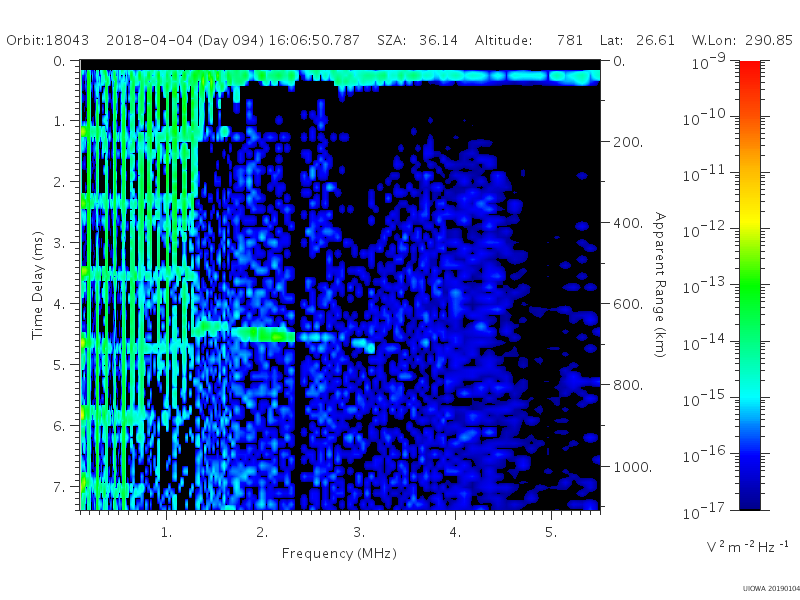Click the Frequency (MHz) axis label

pos(339,554)
